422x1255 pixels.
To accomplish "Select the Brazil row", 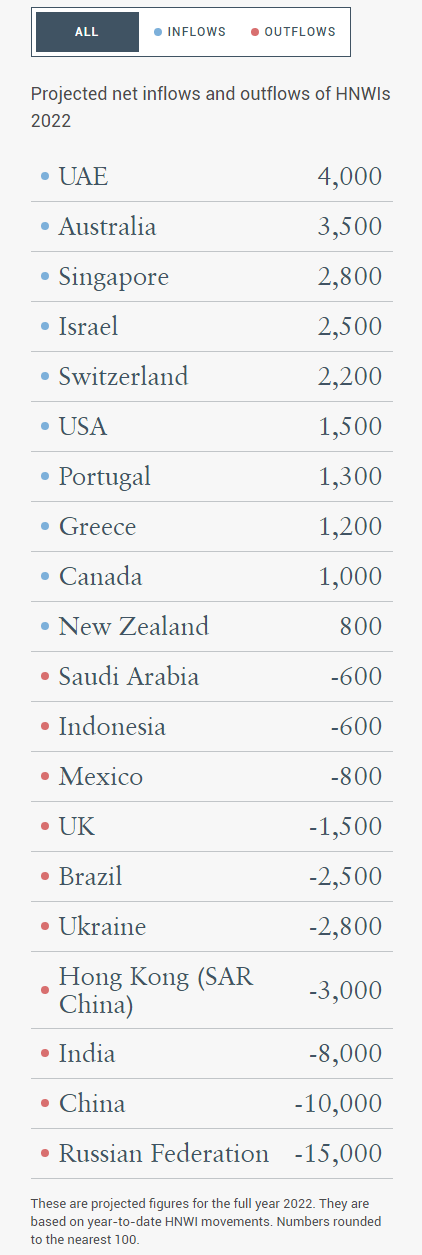I will tap(211, 877).
